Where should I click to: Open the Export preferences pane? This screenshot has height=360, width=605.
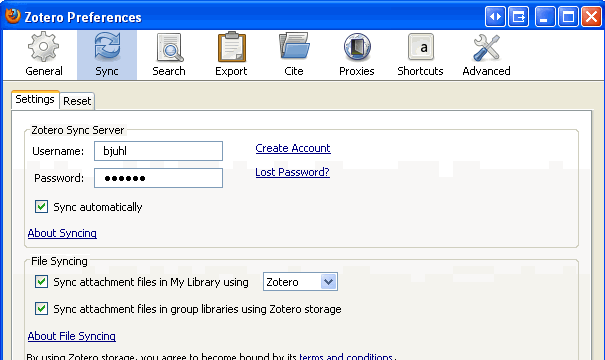231,55
